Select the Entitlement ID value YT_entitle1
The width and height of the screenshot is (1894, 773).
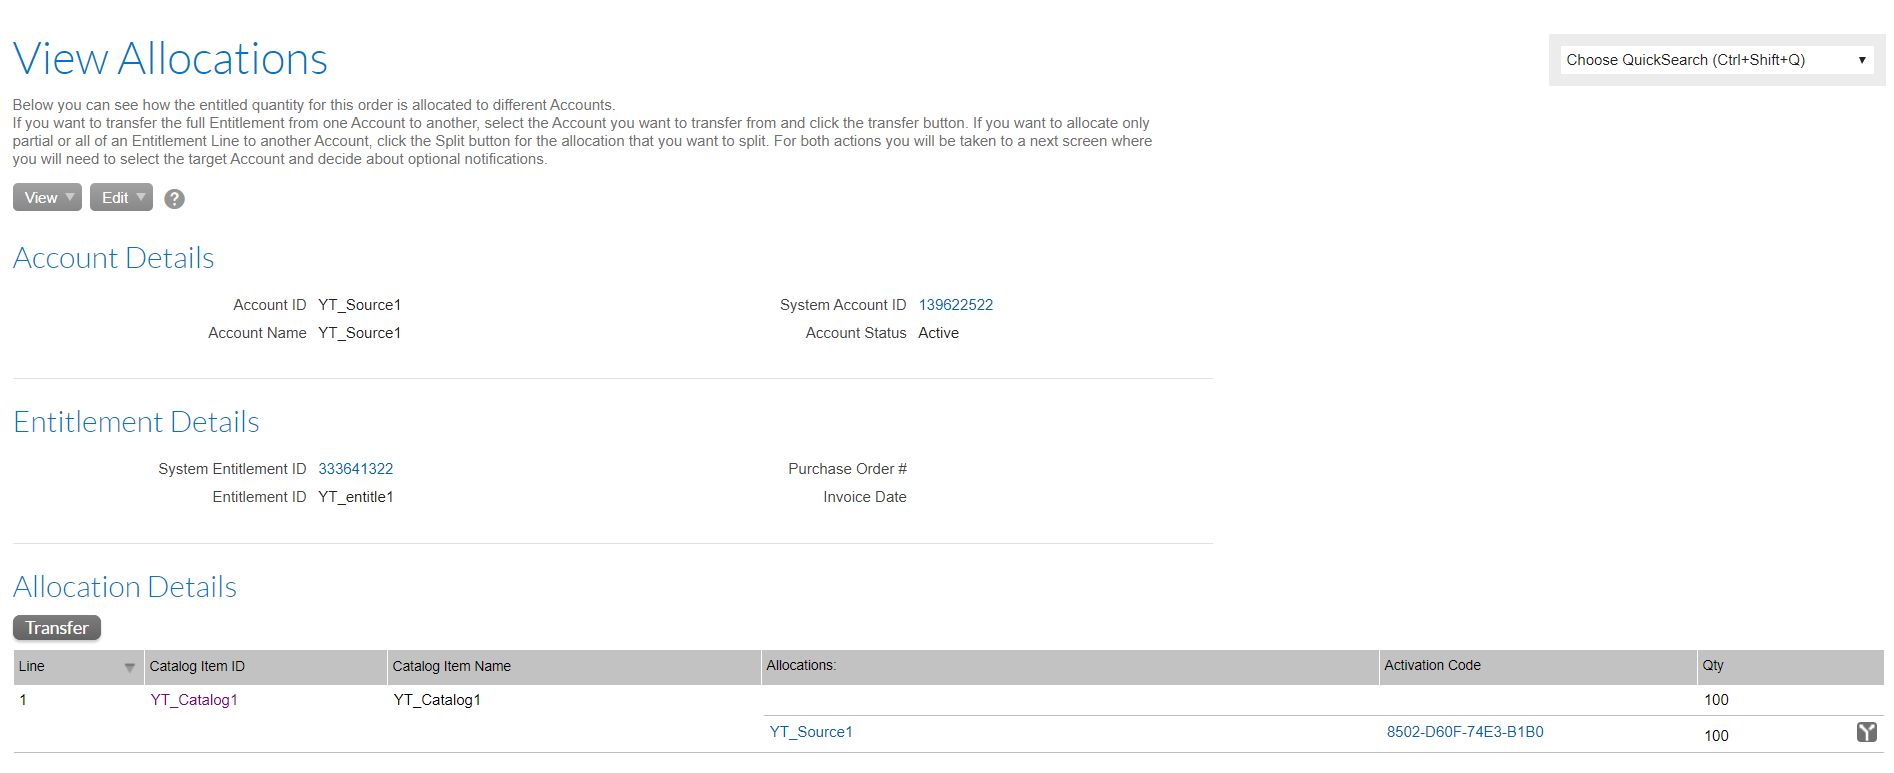pos(356,497)
